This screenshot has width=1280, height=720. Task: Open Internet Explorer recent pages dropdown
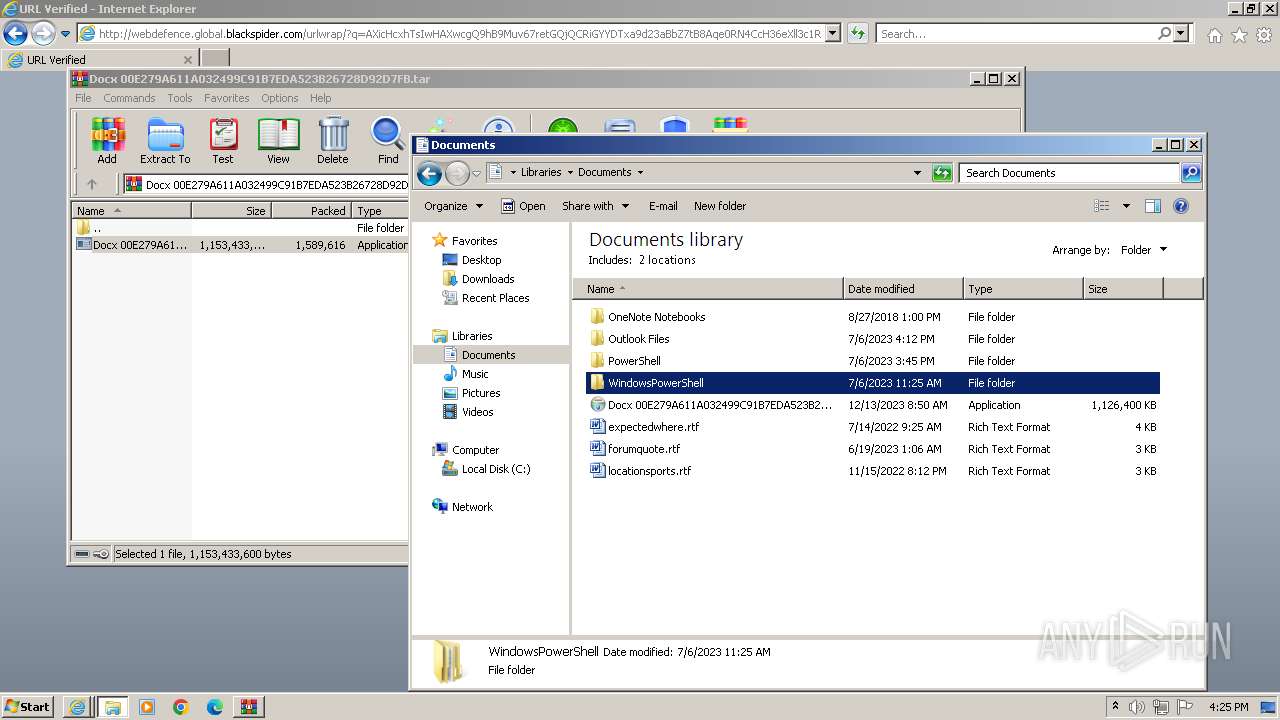click(65, 34)
